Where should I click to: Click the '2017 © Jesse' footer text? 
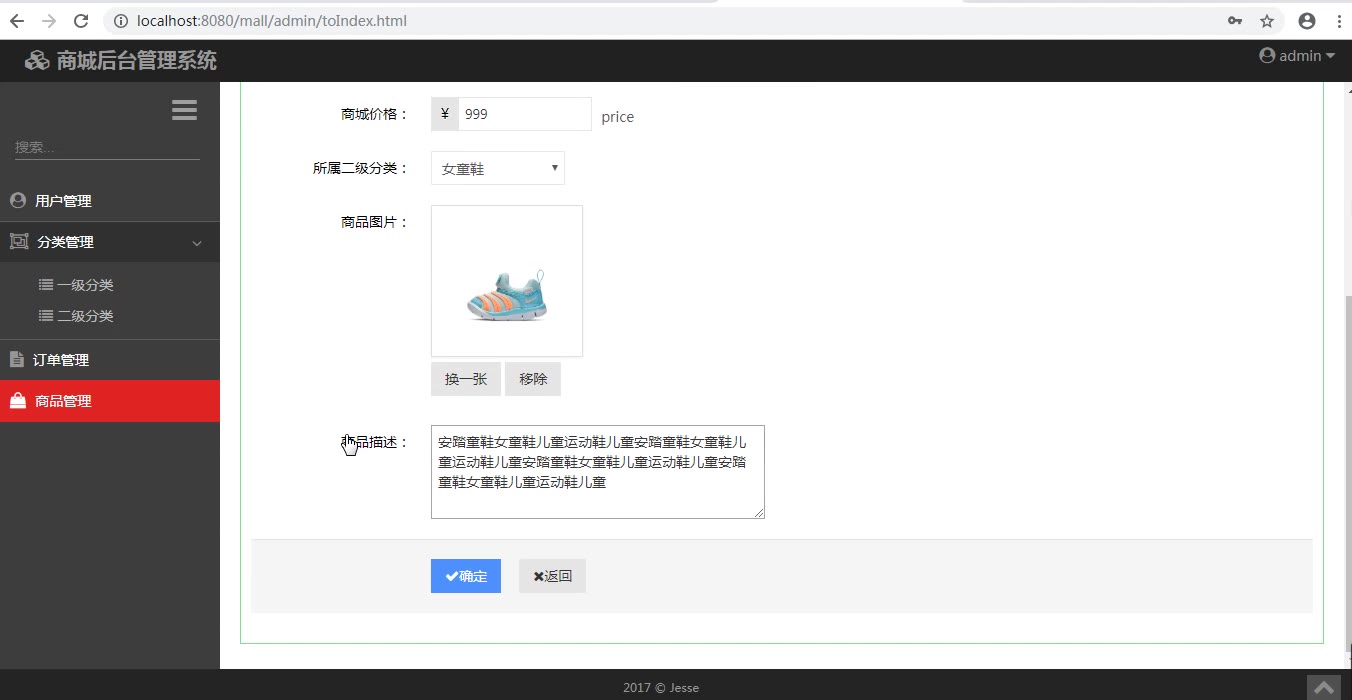point(661,687)
